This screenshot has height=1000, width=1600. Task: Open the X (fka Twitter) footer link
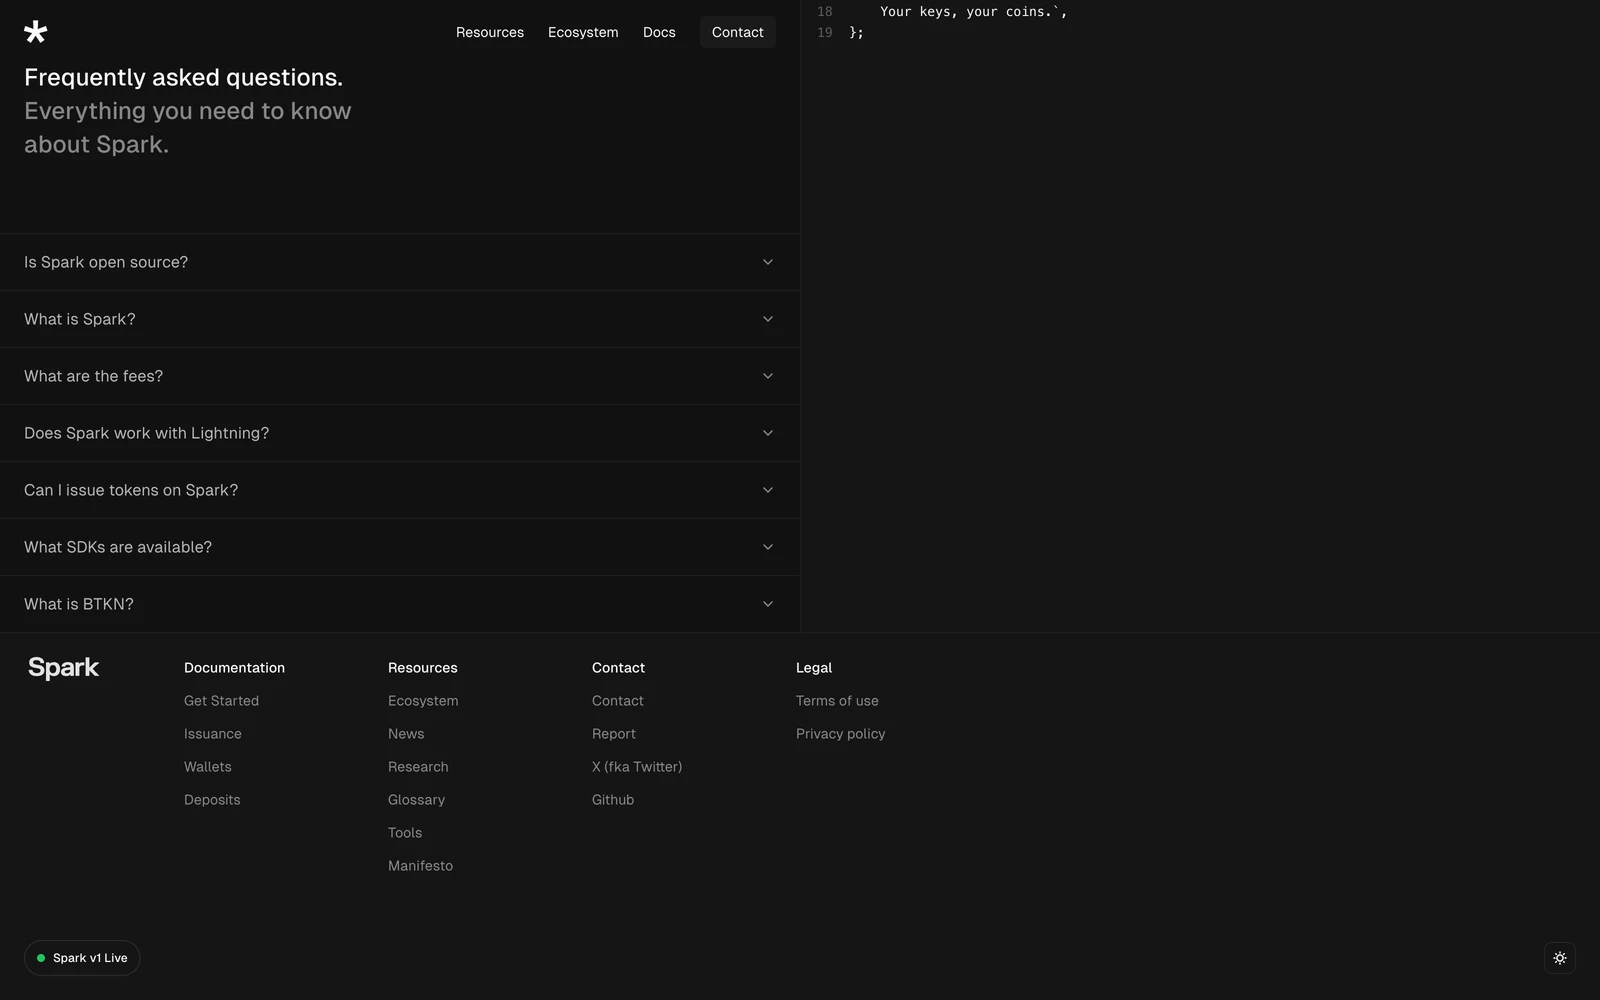click(637, 767)
